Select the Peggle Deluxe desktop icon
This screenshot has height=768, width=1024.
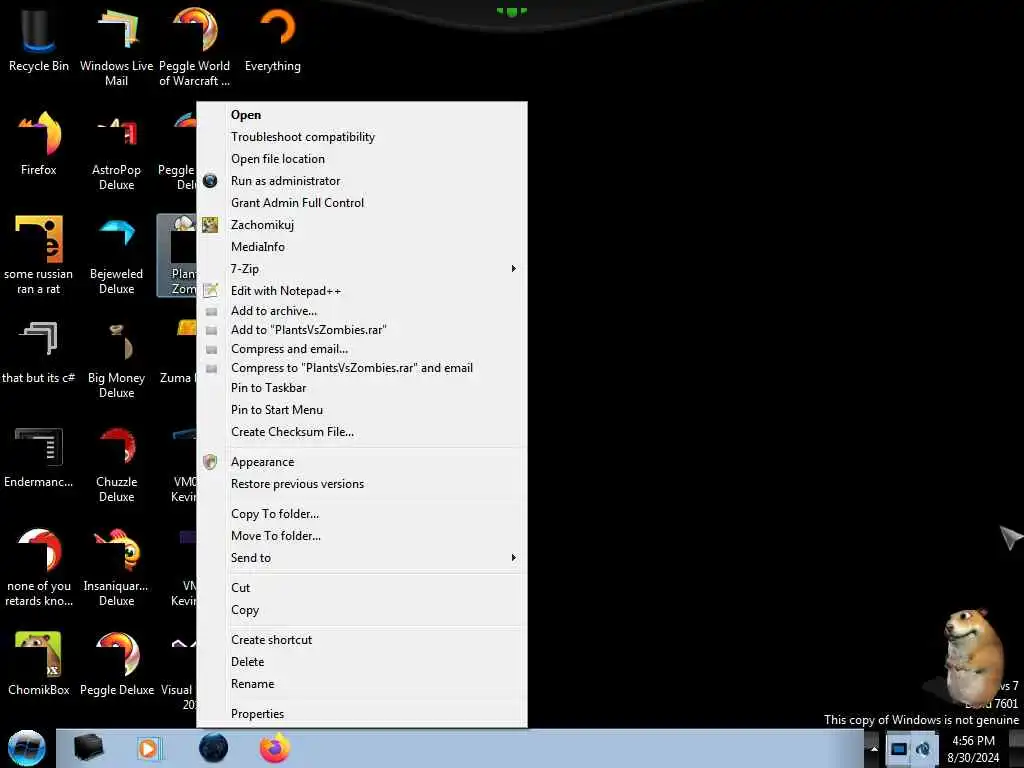(x=116, y=663)
